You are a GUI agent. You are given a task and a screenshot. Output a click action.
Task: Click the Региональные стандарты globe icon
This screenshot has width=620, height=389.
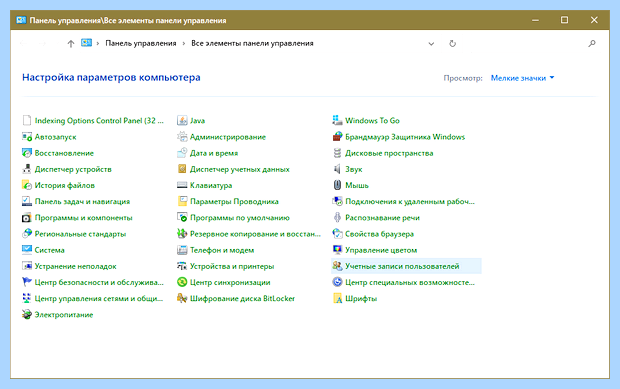tap(26, 234)
